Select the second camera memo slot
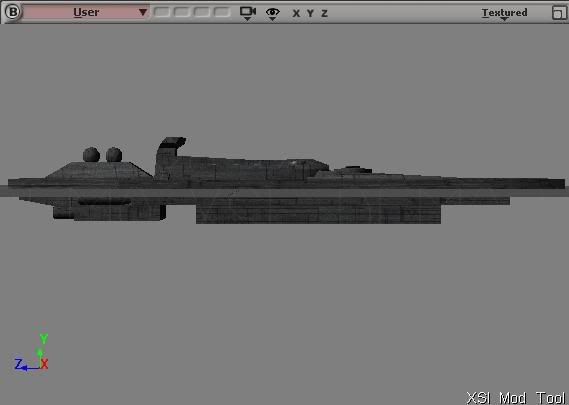 tap(182, 12)
